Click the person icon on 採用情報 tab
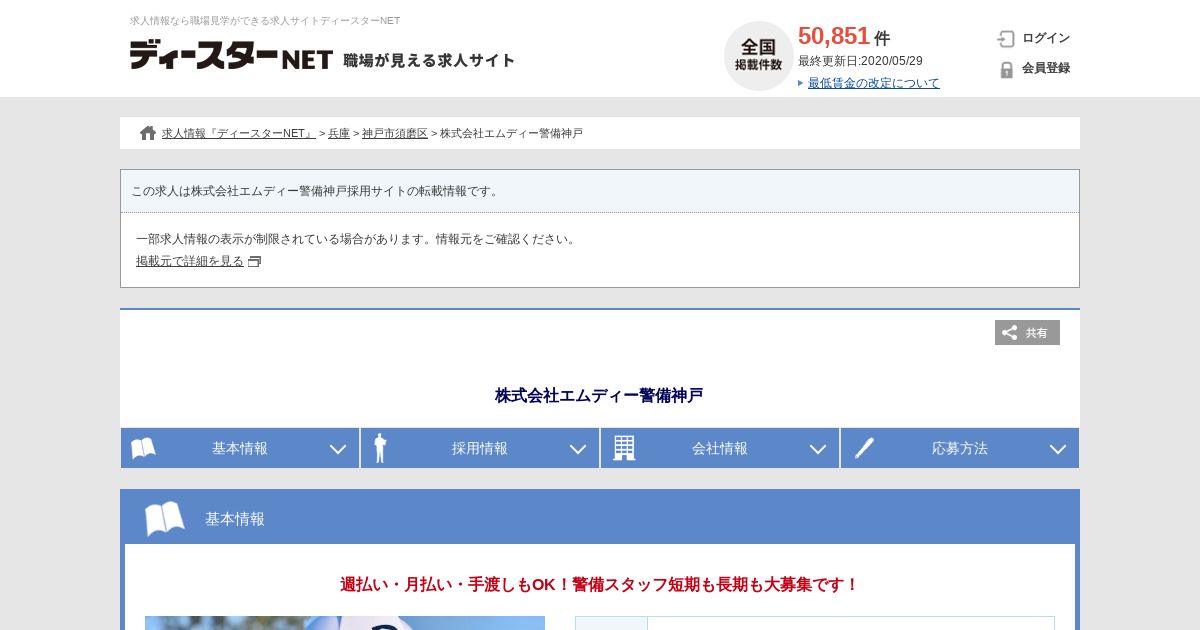Viewport: 1200px width, 630px height. coord(380,448)
